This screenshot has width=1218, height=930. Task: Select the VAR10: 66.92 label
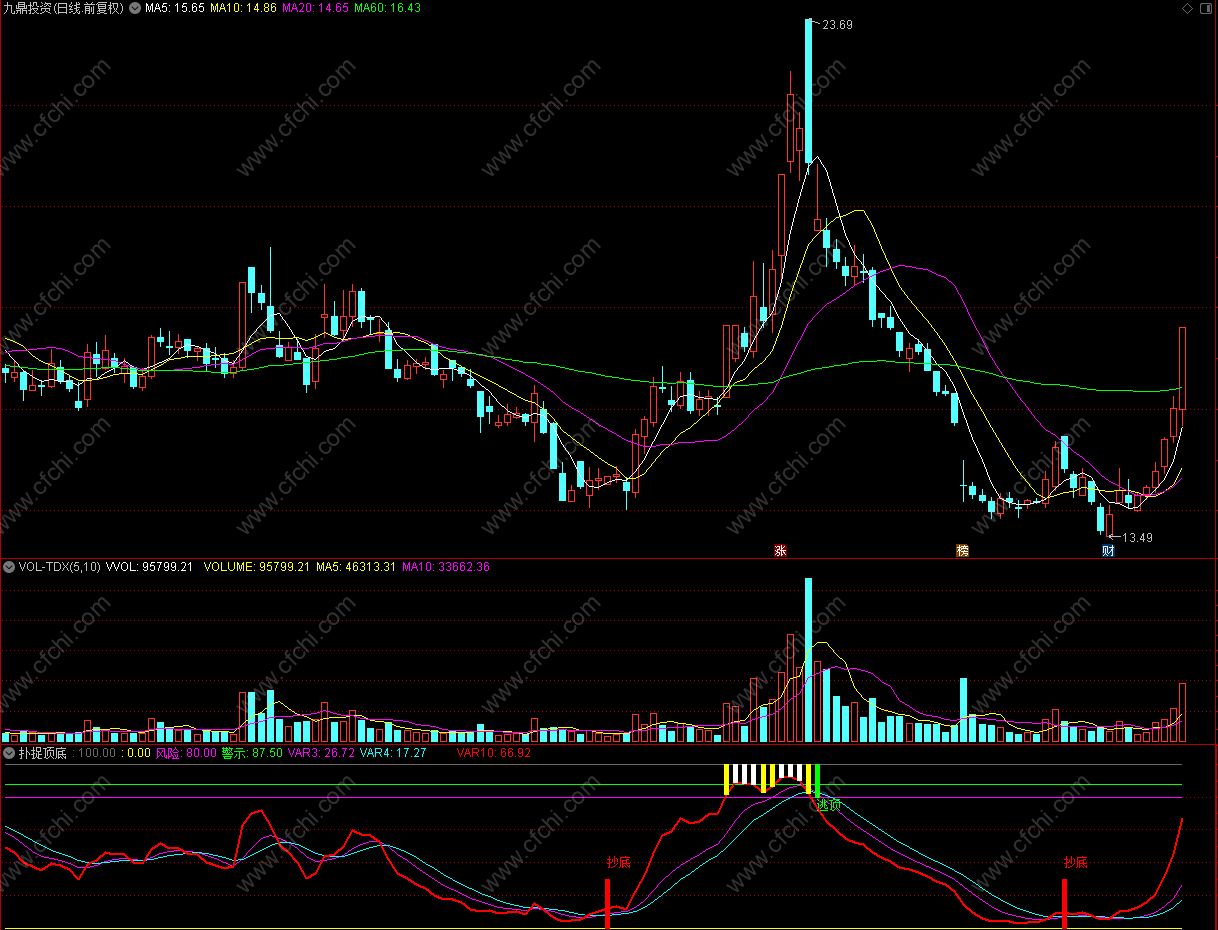point(494,753)
